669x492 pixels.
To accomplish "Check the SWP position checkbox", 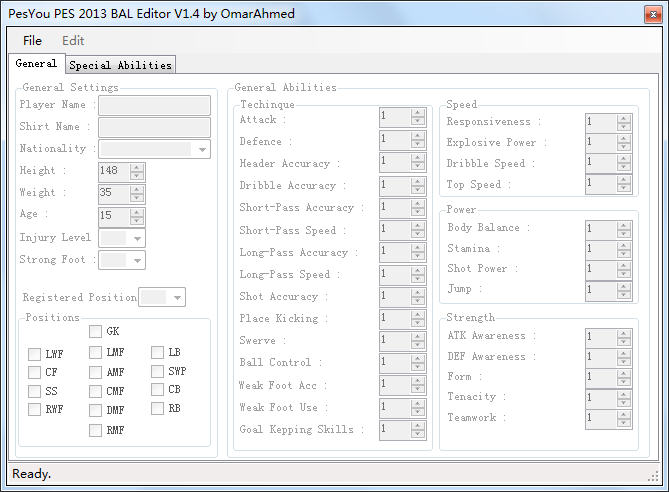I will (x=157, y=371).
